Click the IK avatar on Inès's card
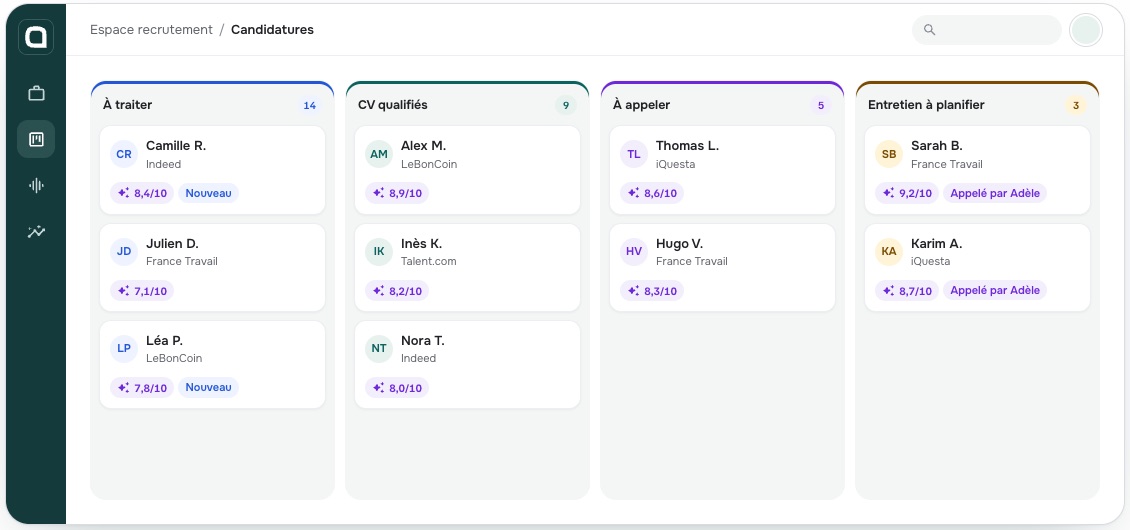The image size is (1130, 530). pyautogui.click(x=379, y=252)
